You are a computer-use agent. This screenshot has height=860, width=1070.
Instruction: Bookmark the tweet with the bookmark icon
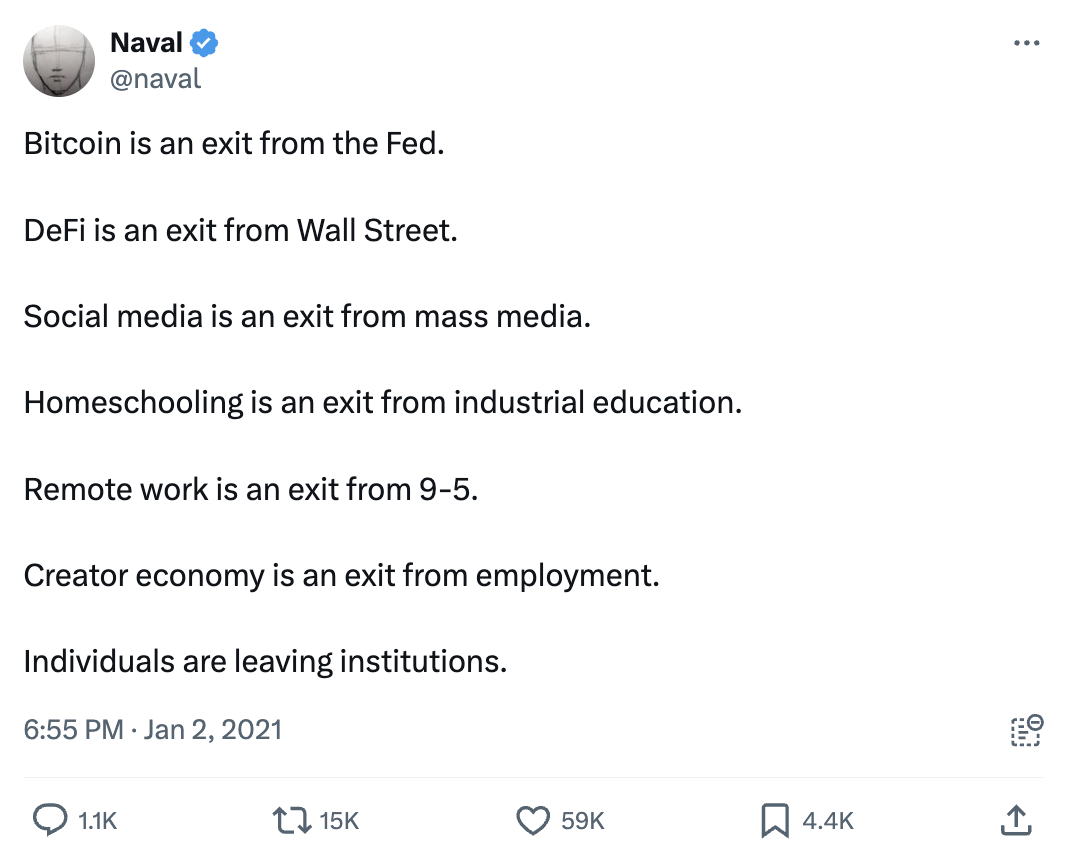pyautogui.click(x=775, y=820)
